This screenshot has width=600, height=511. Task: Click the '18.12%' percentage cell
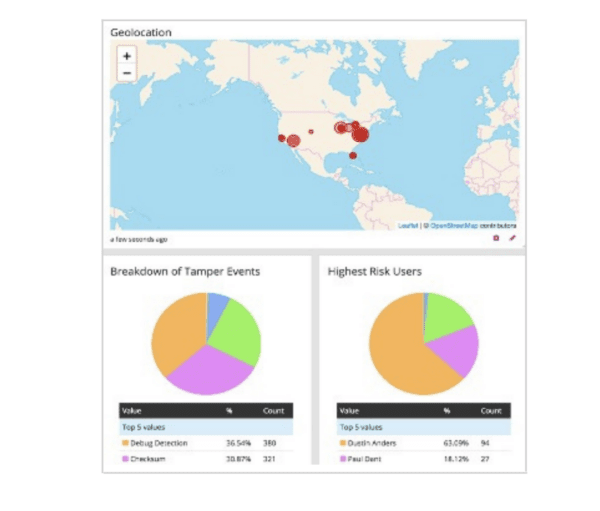[456, 459]
